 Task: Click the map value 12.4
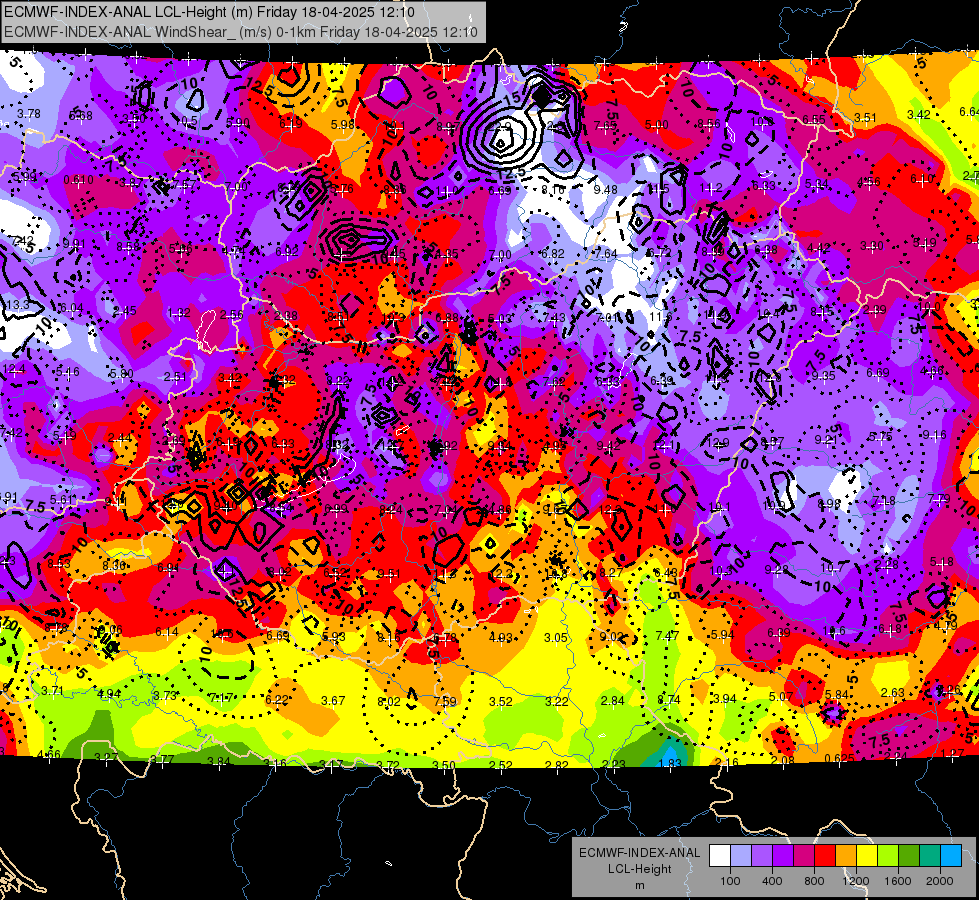click(14, 369)
